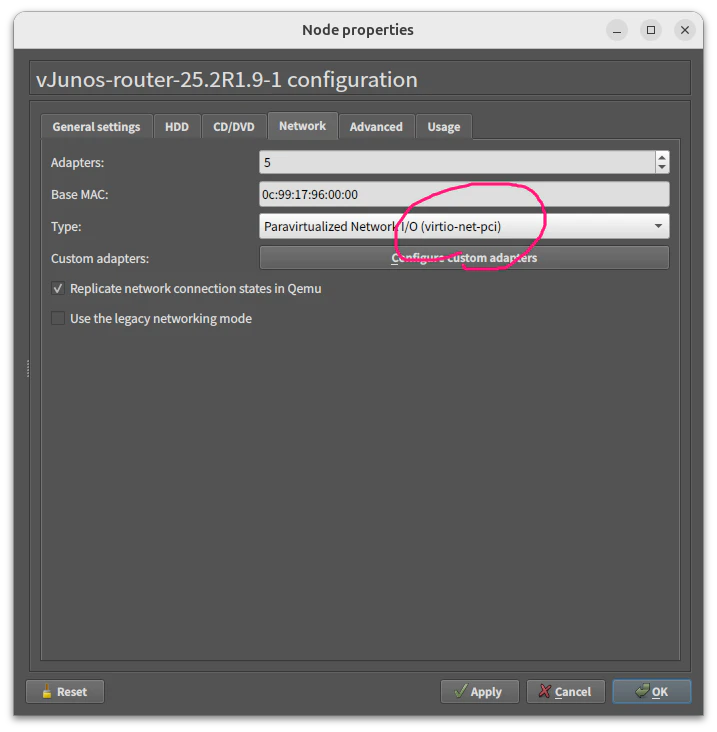Click the Reset button with broom icon

pos(65,691)
